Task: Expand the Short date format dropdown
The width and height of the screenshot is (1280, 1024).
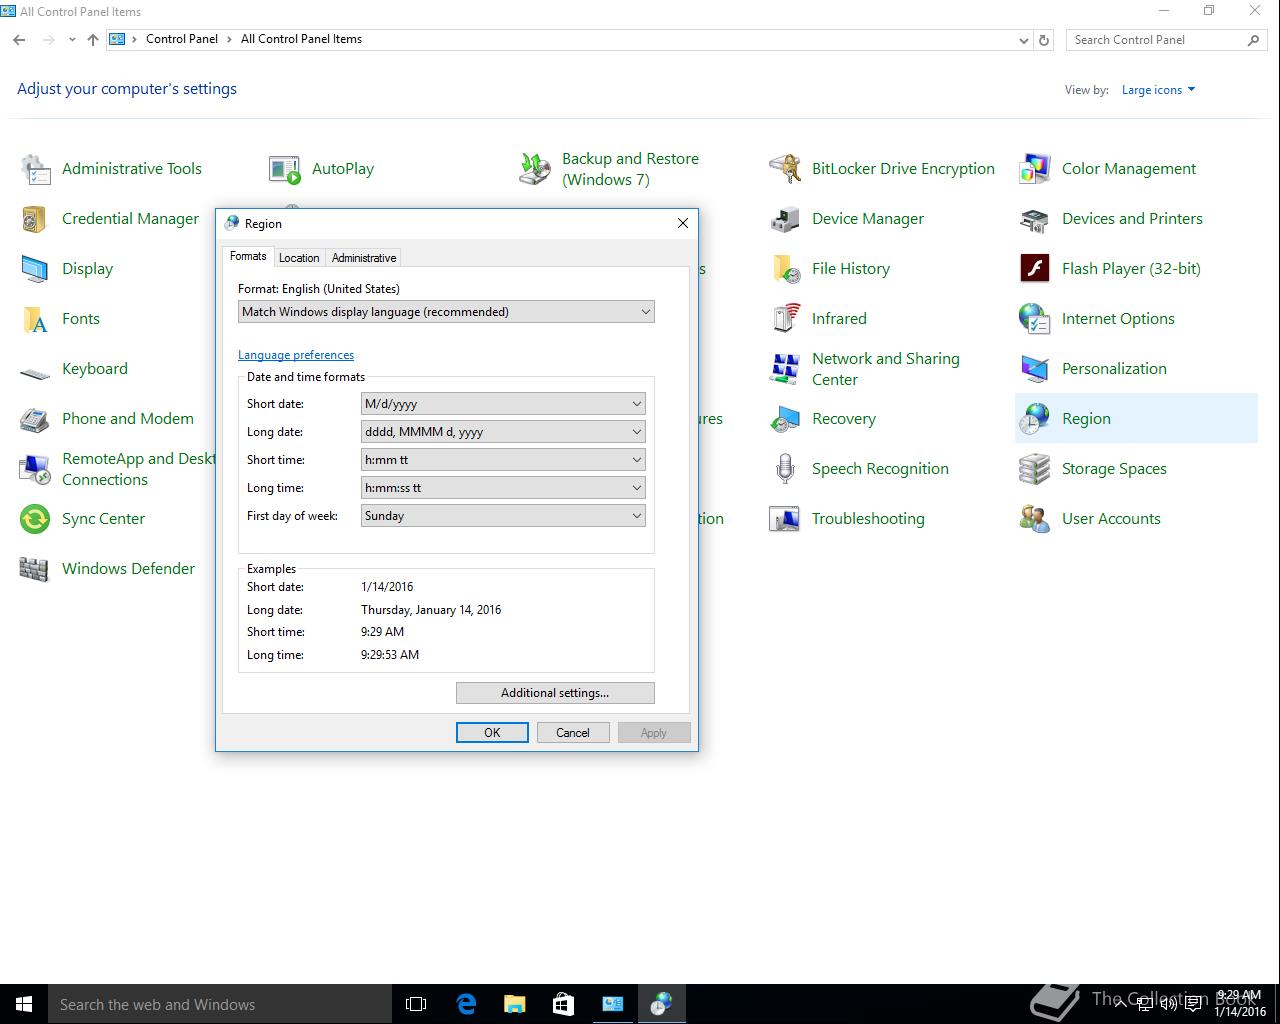Action: [x=503, y=404]
